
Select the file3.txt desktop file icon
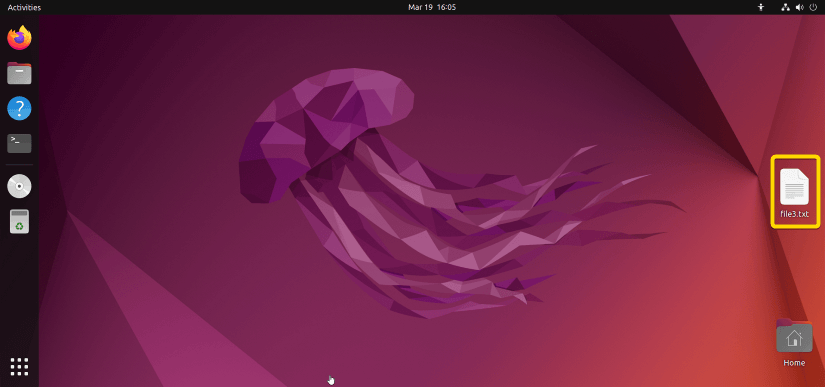pyautogui.click(x=794, y=187)
